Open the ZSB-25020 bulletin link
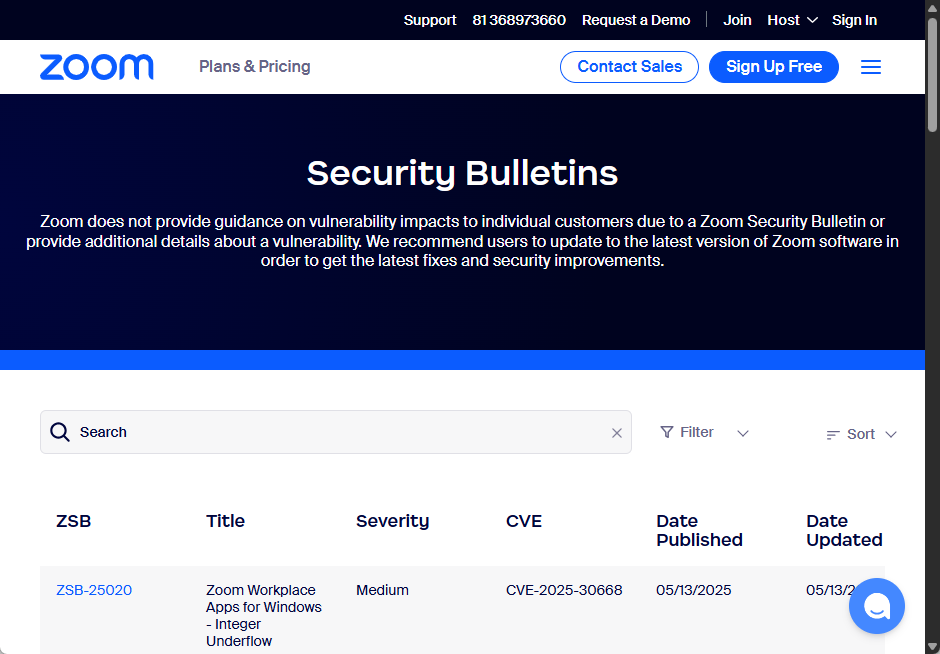This screenshot has width=940, height=654. pos(94,590)
